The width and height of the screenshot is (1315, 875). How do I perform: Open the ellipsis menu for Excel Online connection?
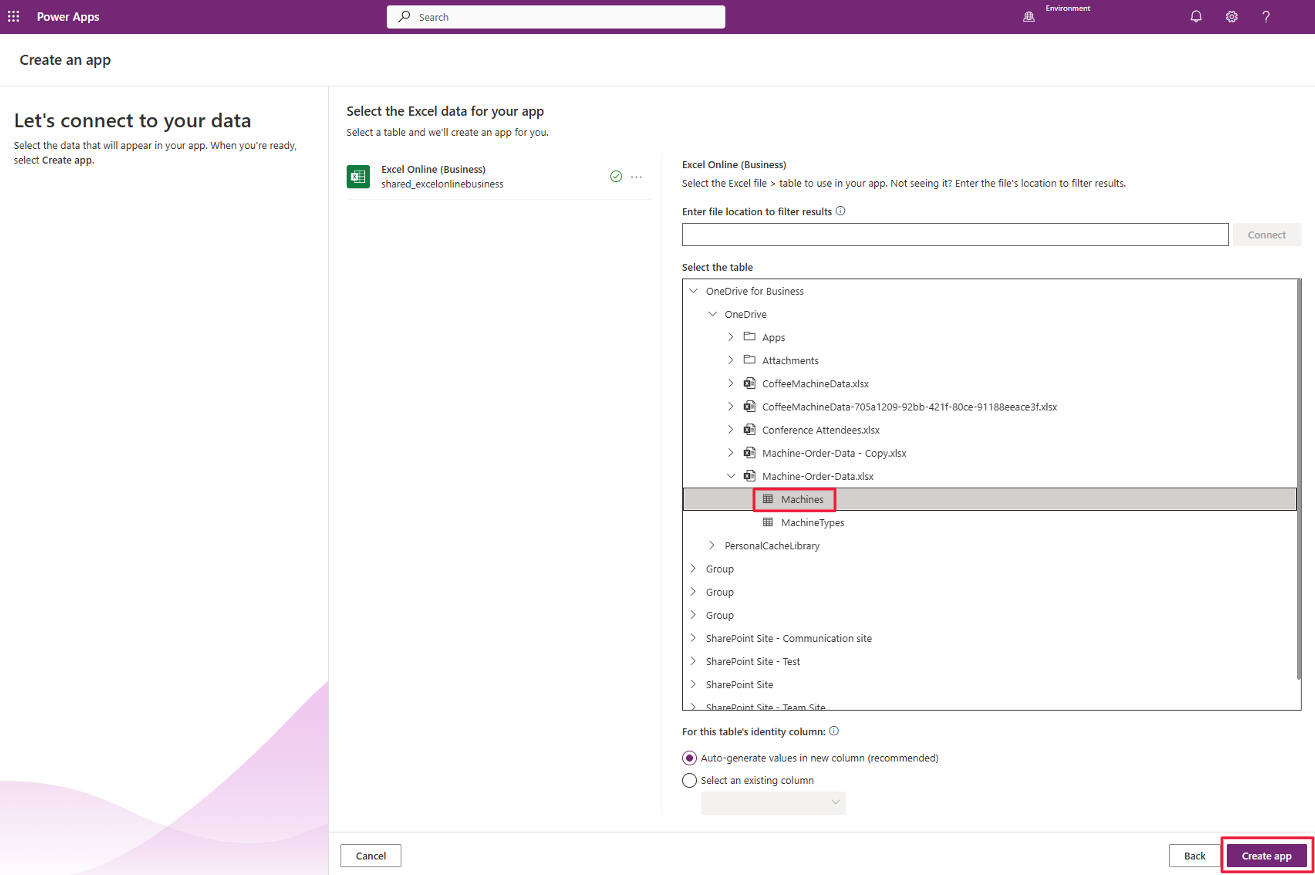click(x=637, y=177)
